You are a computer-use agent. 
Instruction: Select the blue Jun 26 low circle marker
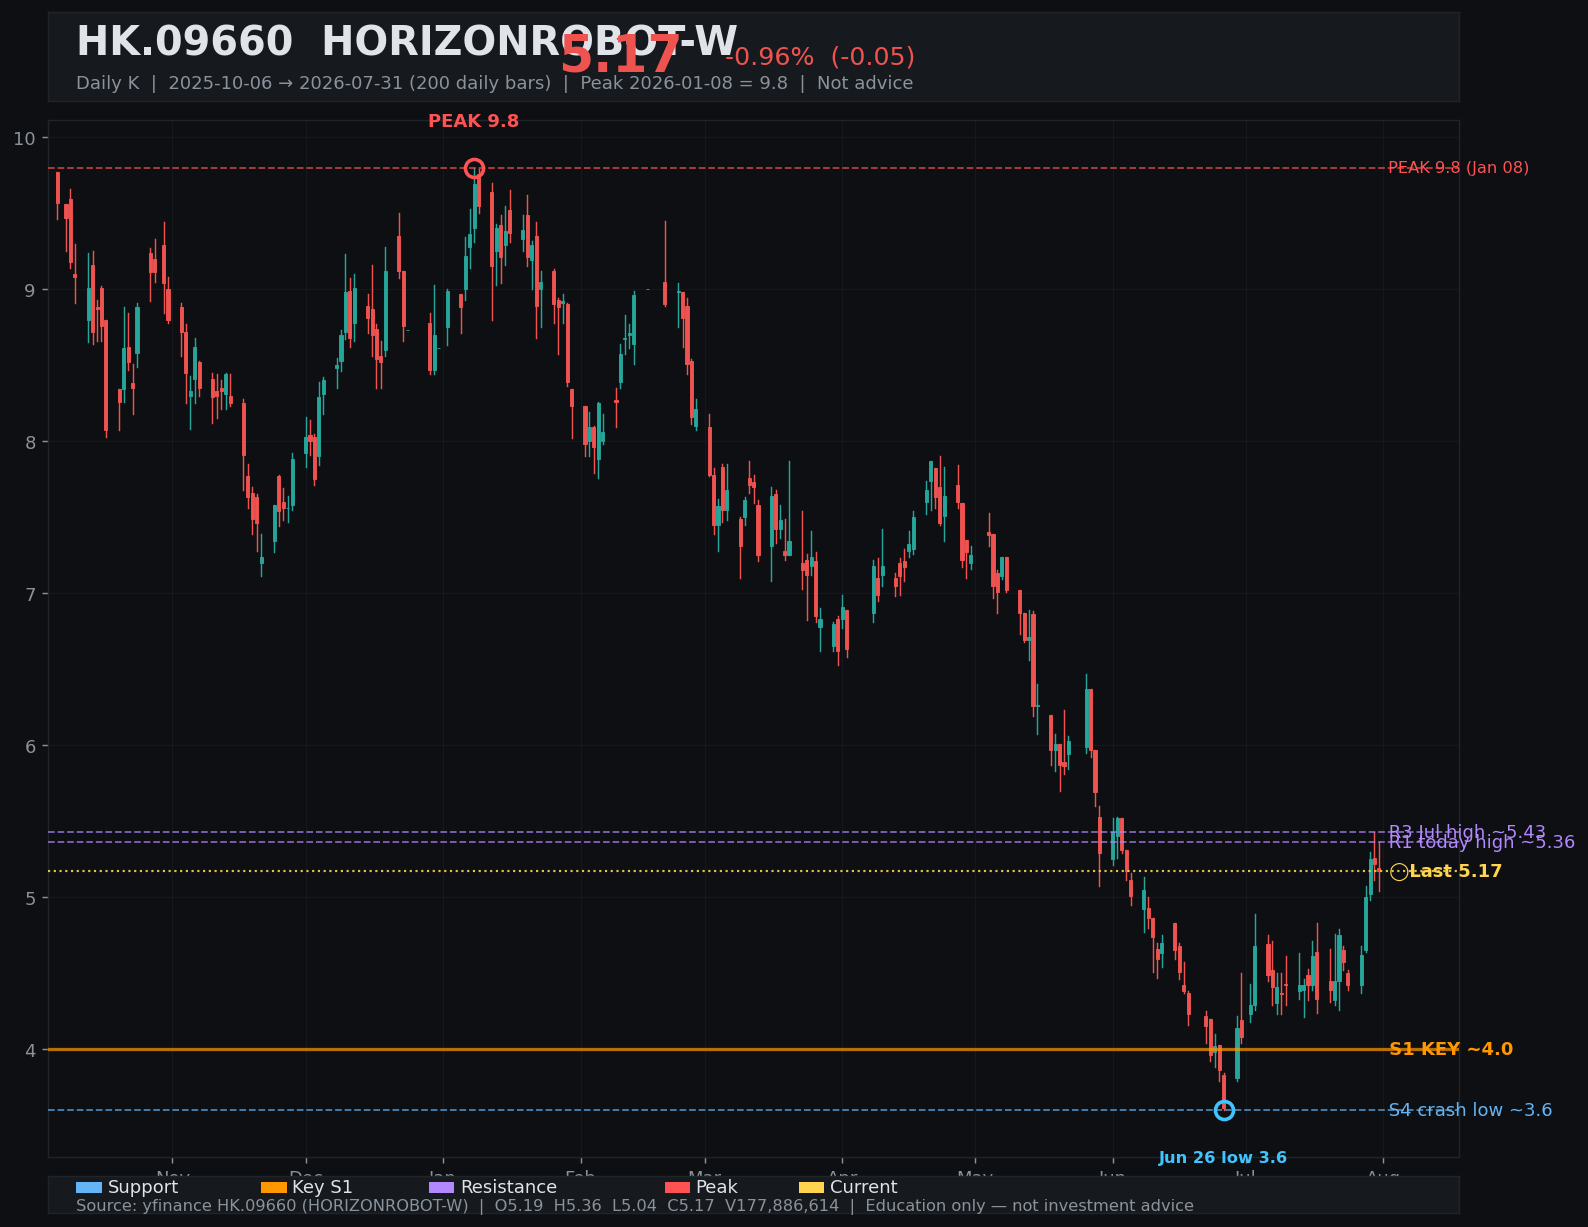1224,1110
